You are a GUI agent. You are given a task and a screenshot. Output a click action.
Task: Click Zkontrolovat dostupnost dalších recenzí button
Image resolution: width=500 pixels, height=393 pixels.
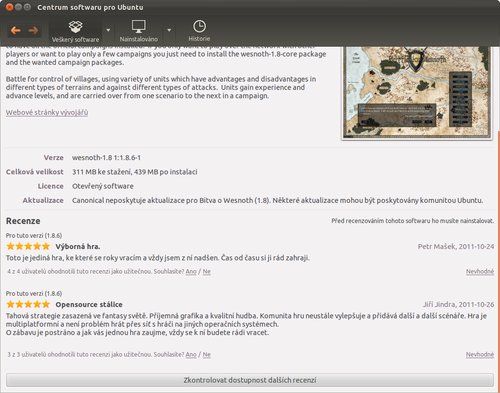click(x=250, y=380)
